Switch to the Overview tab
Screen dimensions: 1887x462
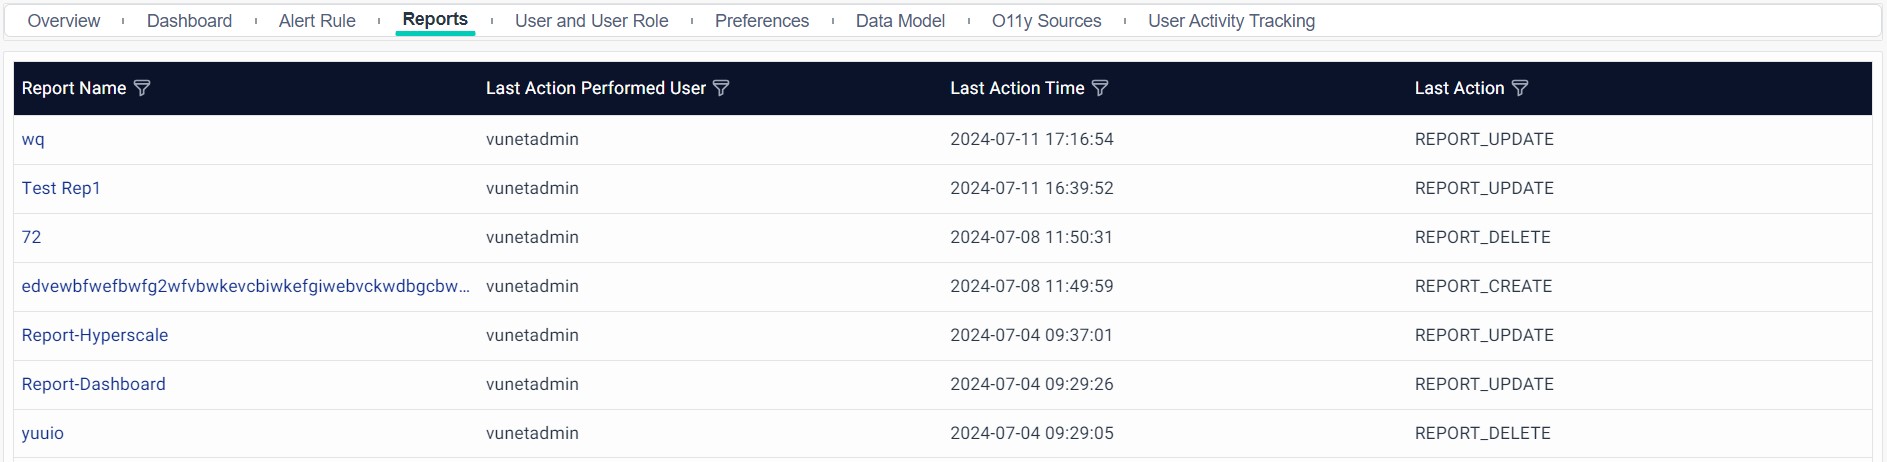pyautogui.click(x=64, y=21)
